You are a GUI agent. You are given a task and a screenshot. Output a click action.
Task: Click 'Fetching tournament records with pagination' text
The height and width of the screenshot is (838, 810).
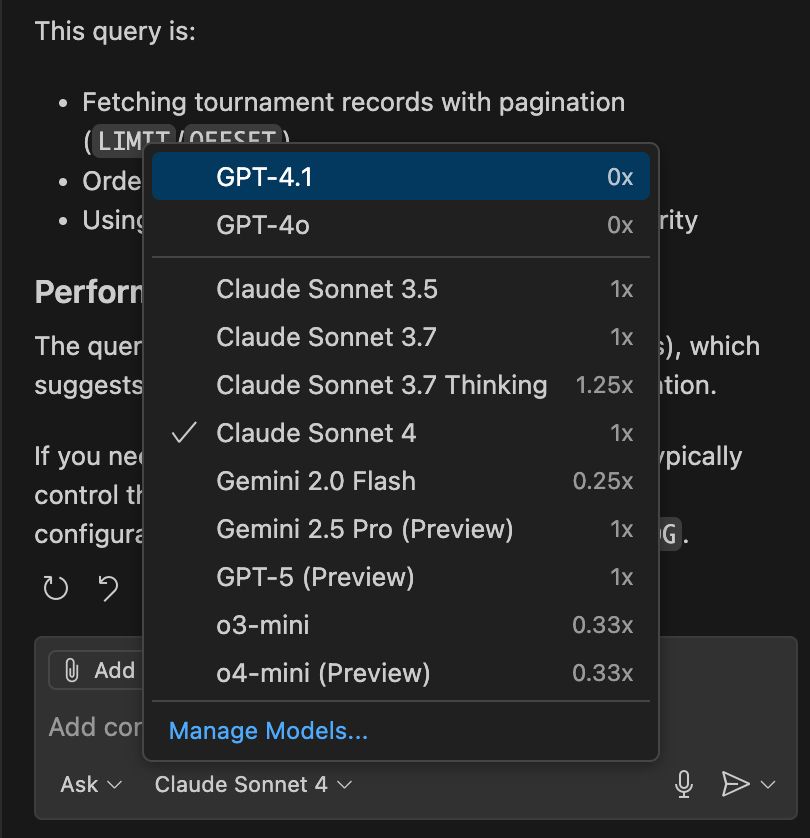point(354,102)
